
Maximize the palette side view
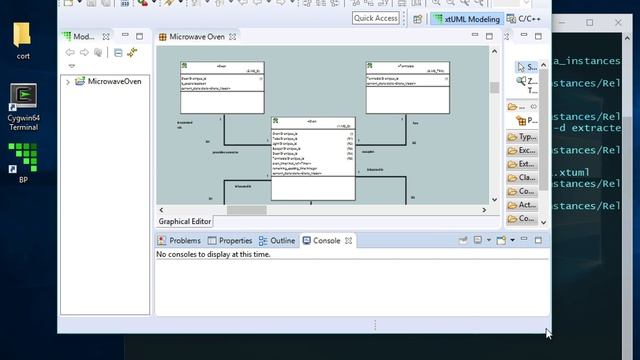coord(538,36)
